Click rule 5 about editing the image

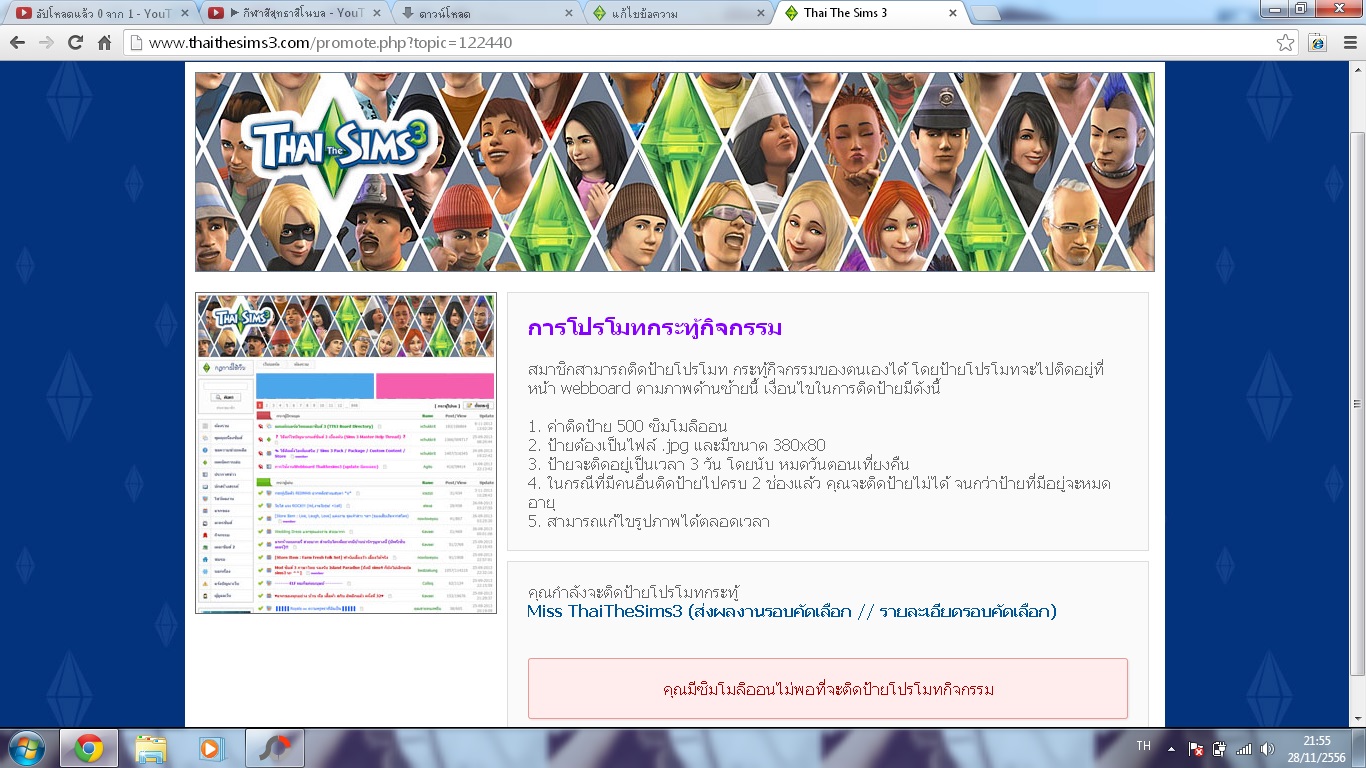click(648, 521)
